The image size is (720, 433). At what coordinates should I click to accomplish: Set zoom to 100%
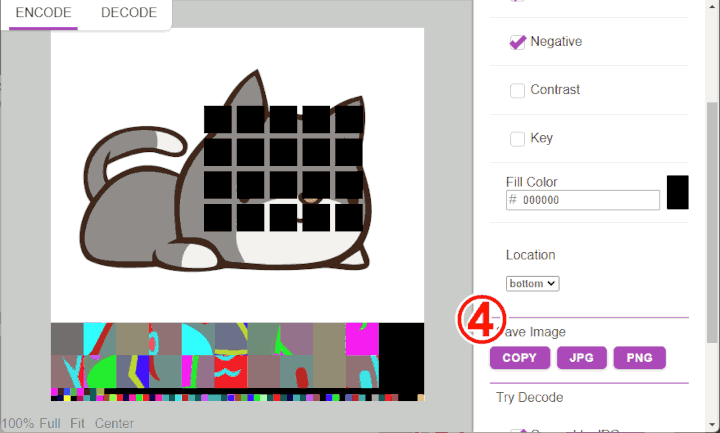[x=18, y=423]
